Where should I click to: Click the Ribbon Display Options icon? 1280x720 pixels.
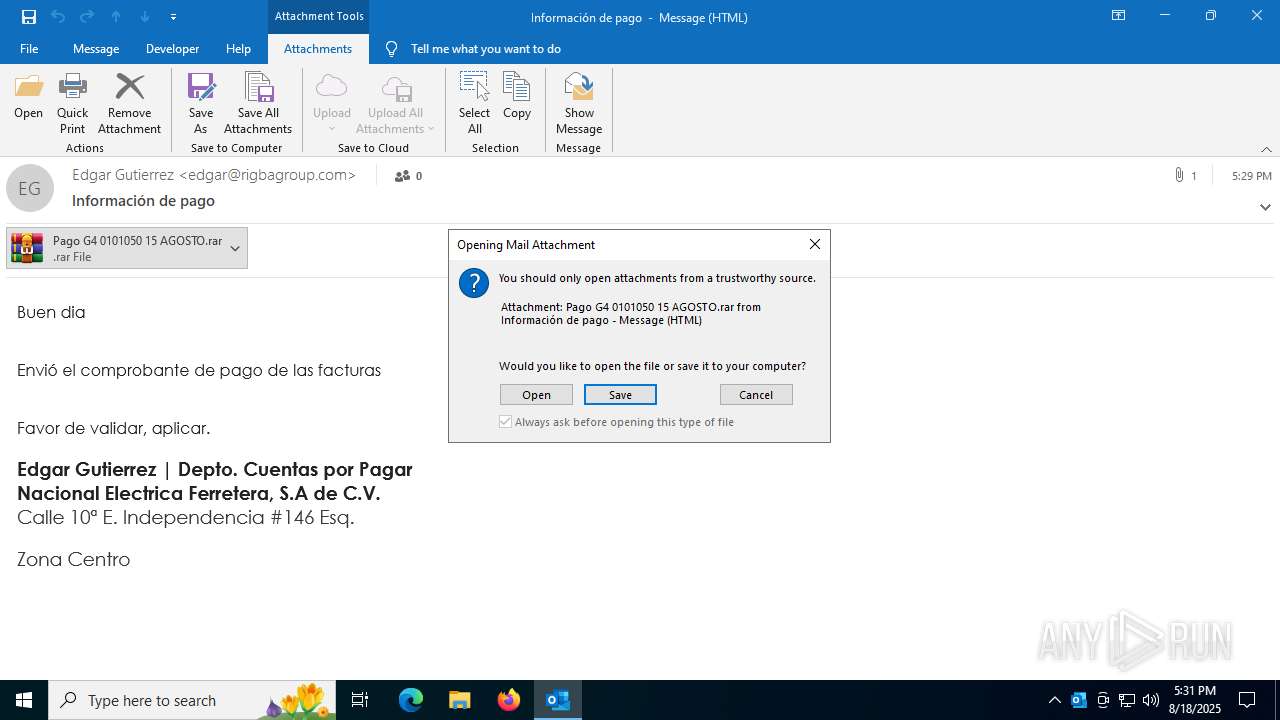[x=1119, y=16]
